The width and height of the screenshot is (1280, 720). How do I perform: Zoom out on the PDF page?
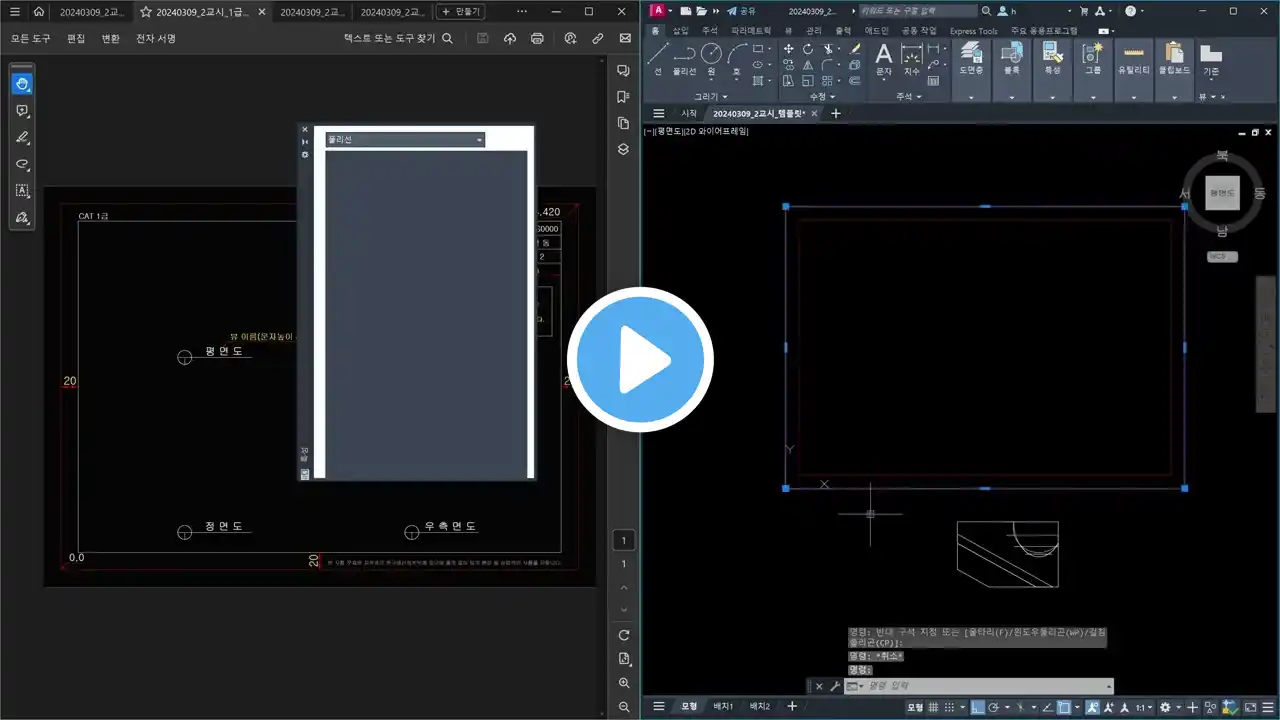(624, 707)
